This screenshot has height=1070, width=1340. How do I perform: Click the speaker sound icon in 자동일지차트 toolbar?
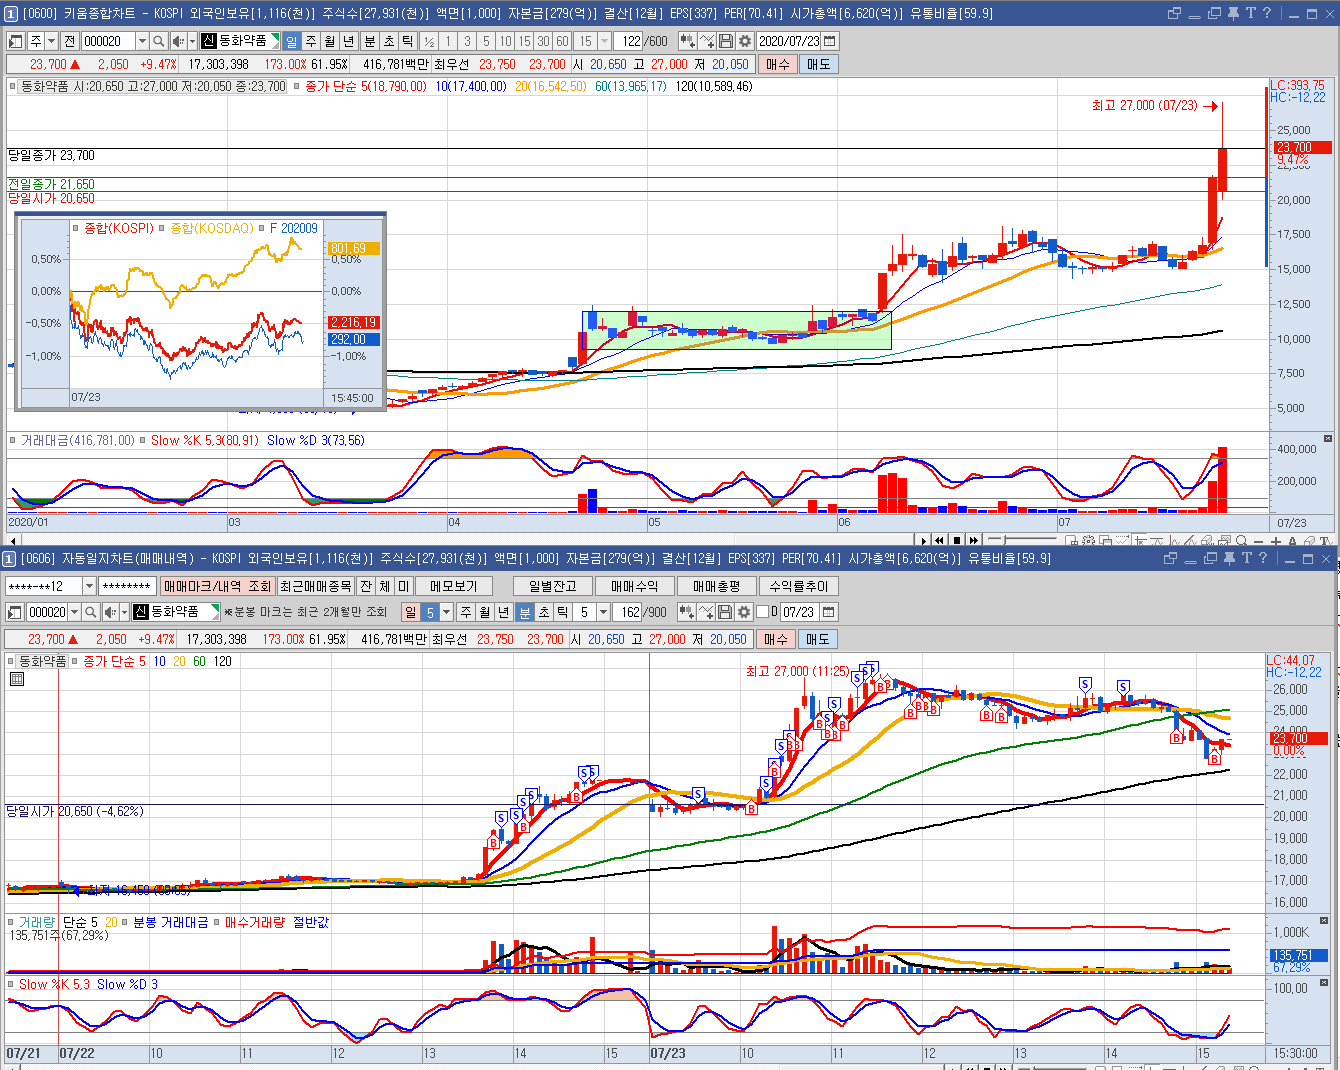click(x=110, y=611)
